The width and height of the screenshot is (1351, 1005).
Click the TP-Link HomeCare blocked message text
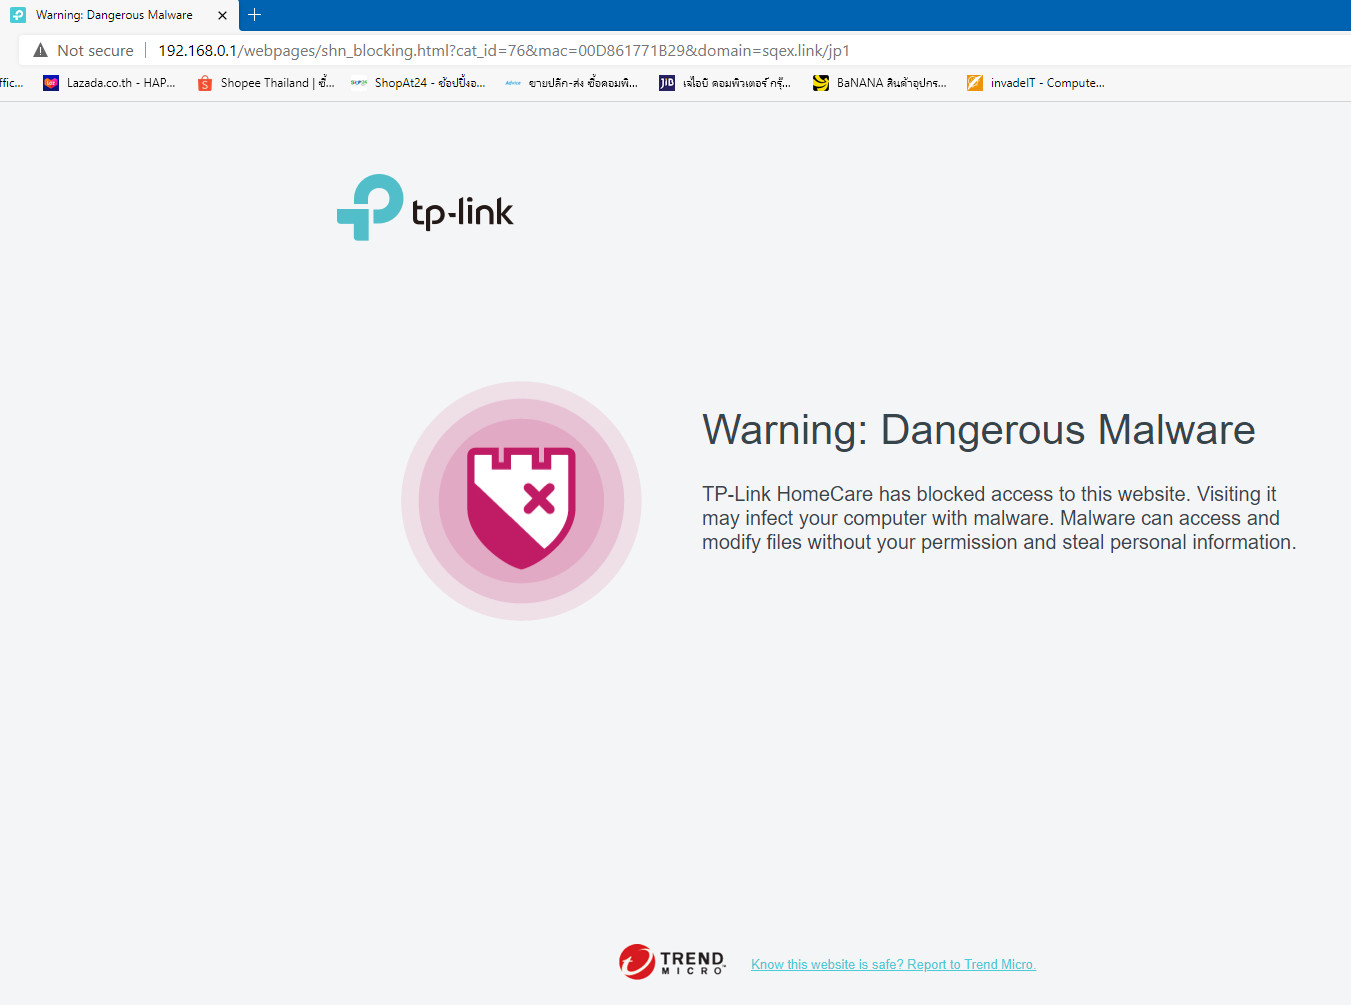[999, 518]
